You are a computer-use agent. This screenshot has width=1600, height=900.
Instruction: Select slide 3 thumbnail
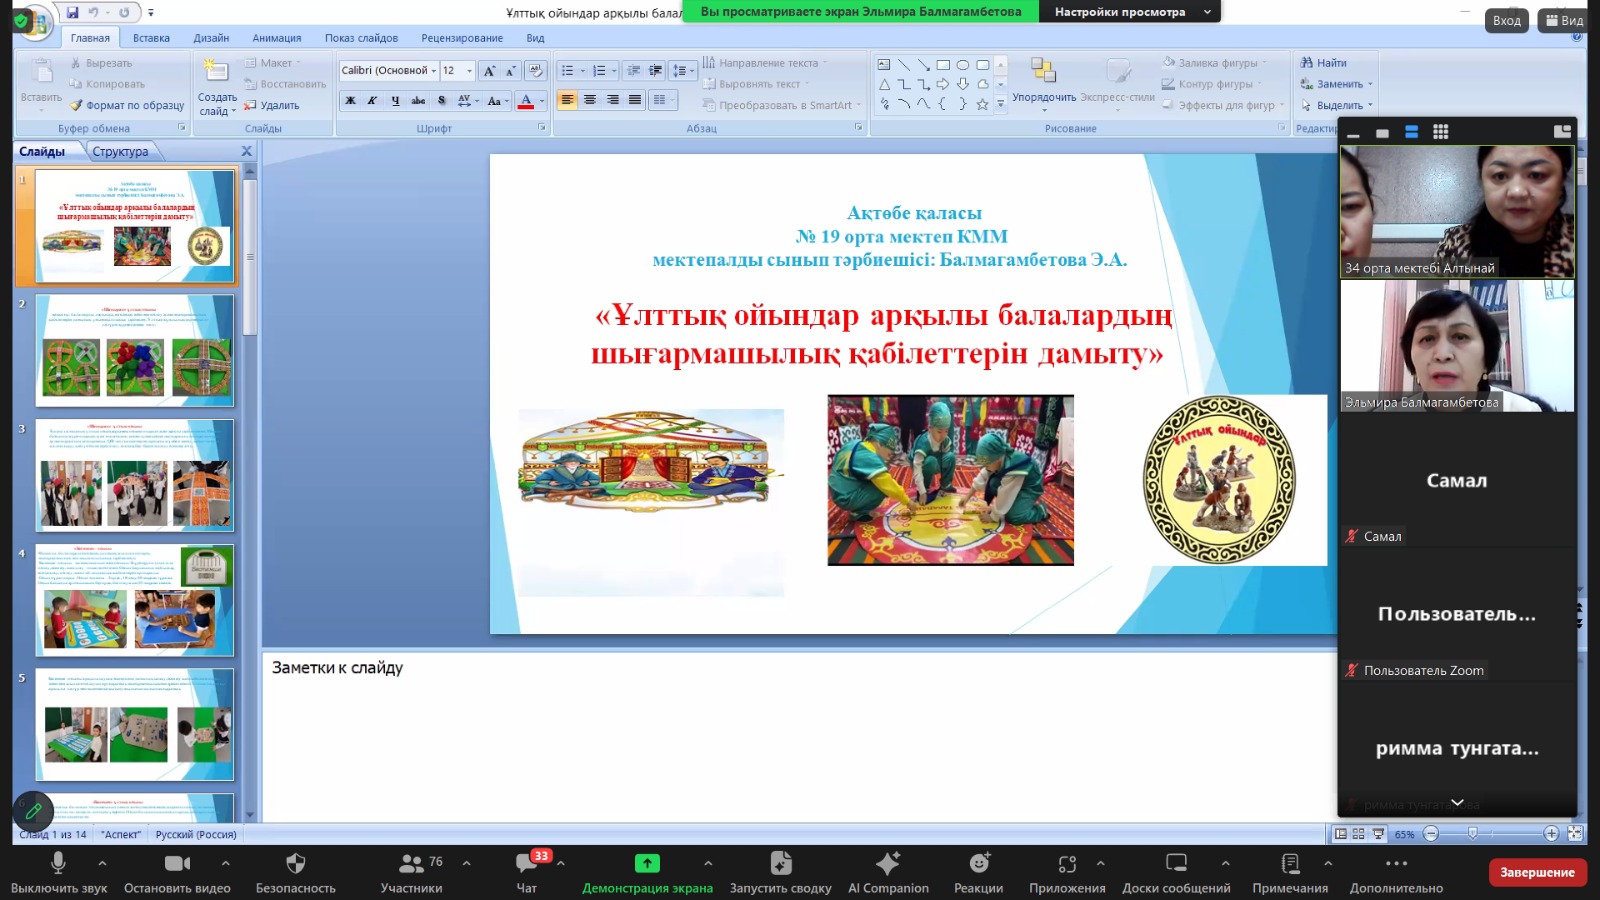click(135, 476)
